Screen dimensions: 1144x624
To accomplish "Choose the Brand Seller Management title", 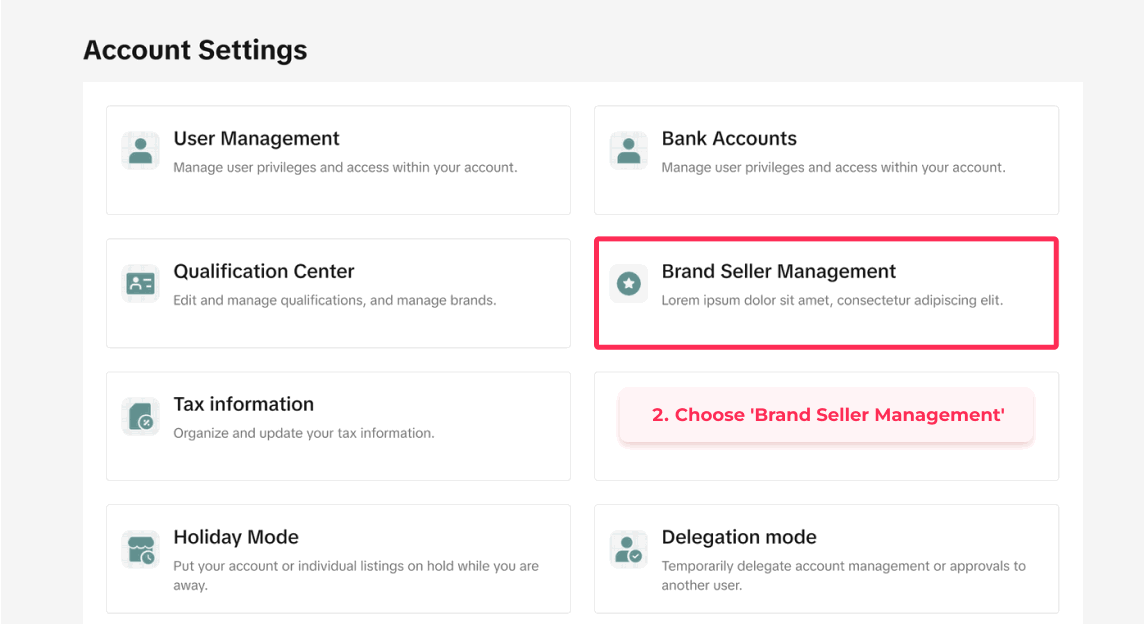I will 778,272.
